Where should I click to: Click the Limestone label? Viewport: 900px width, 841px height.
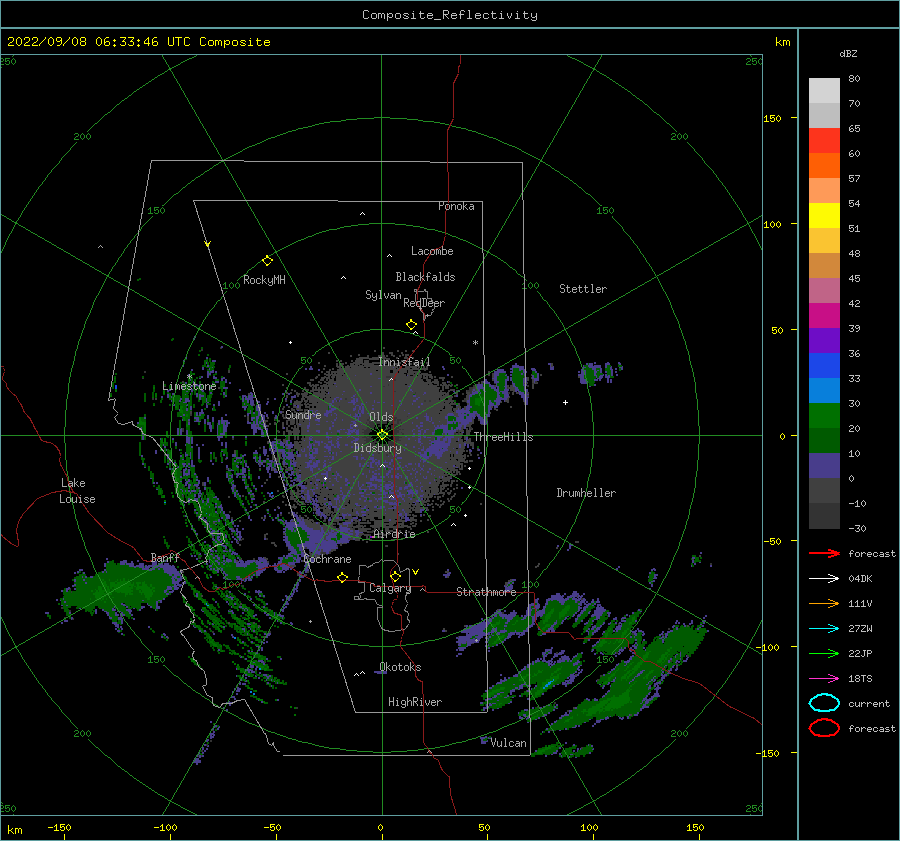[x=189, y=386]
